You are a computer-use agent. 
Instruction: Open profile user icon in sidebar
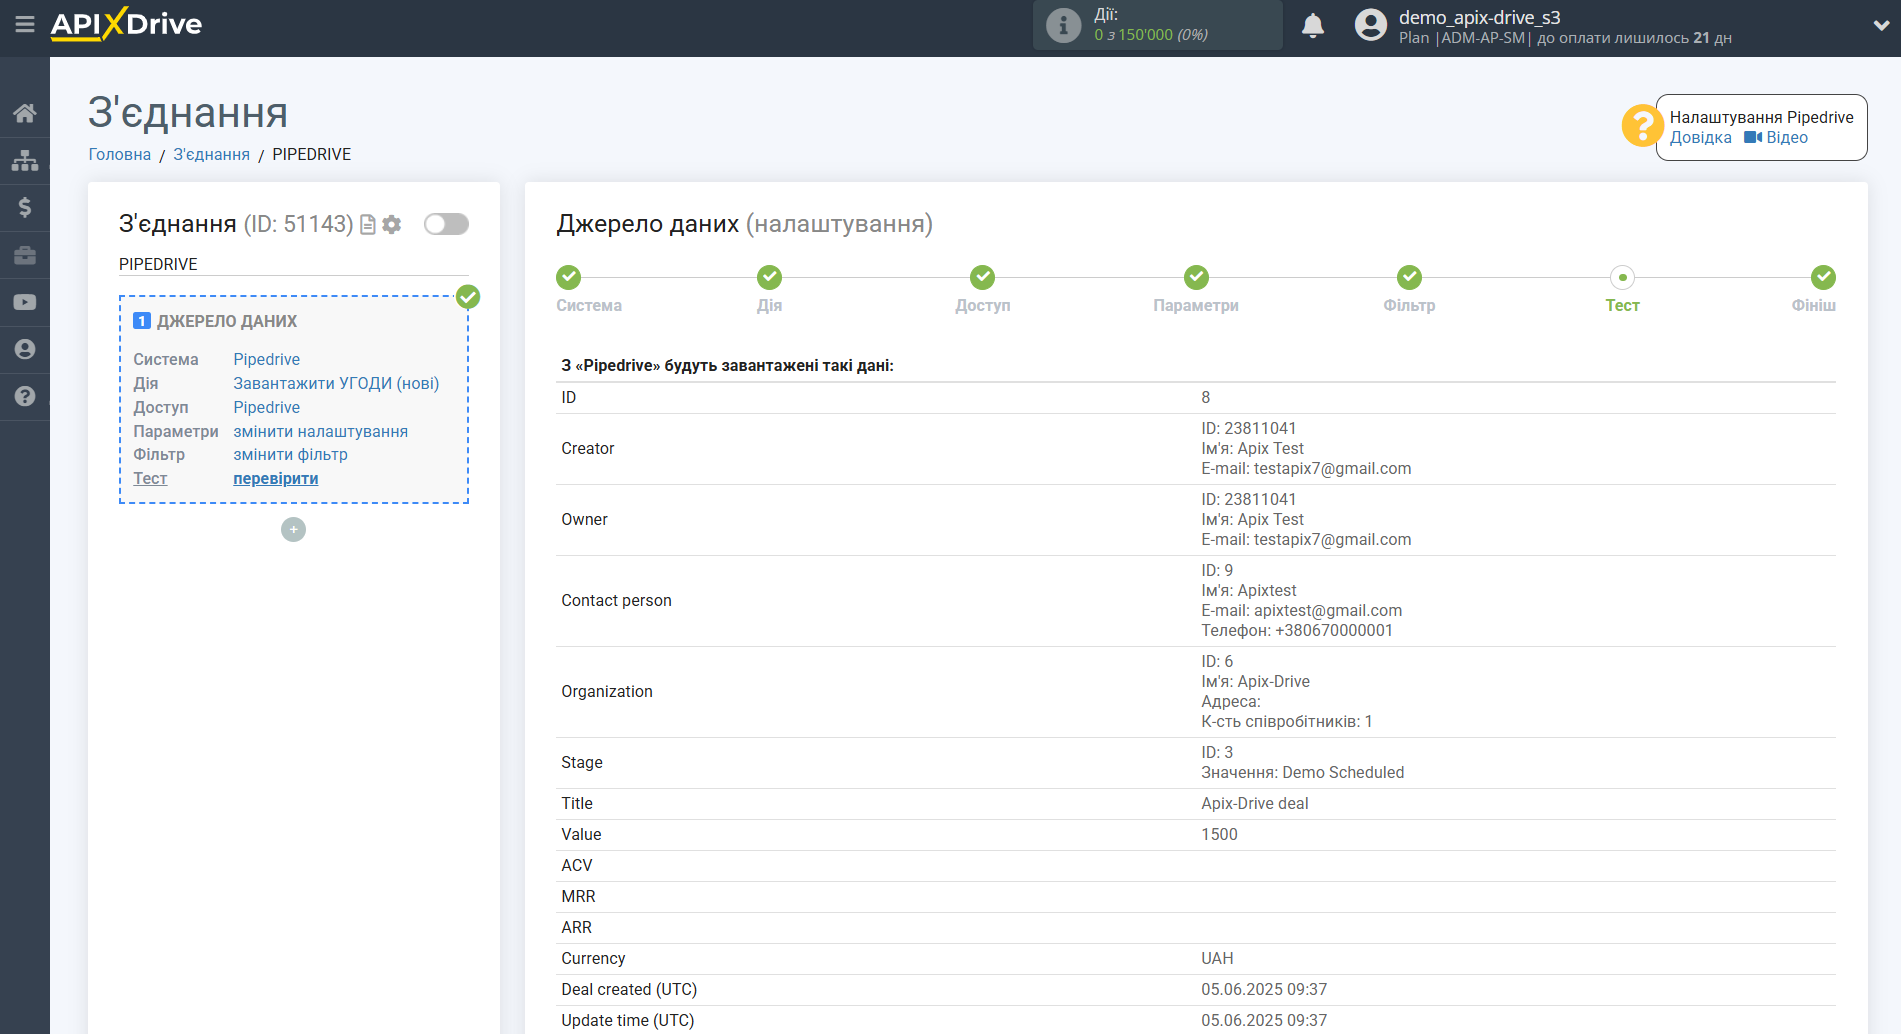25,349
